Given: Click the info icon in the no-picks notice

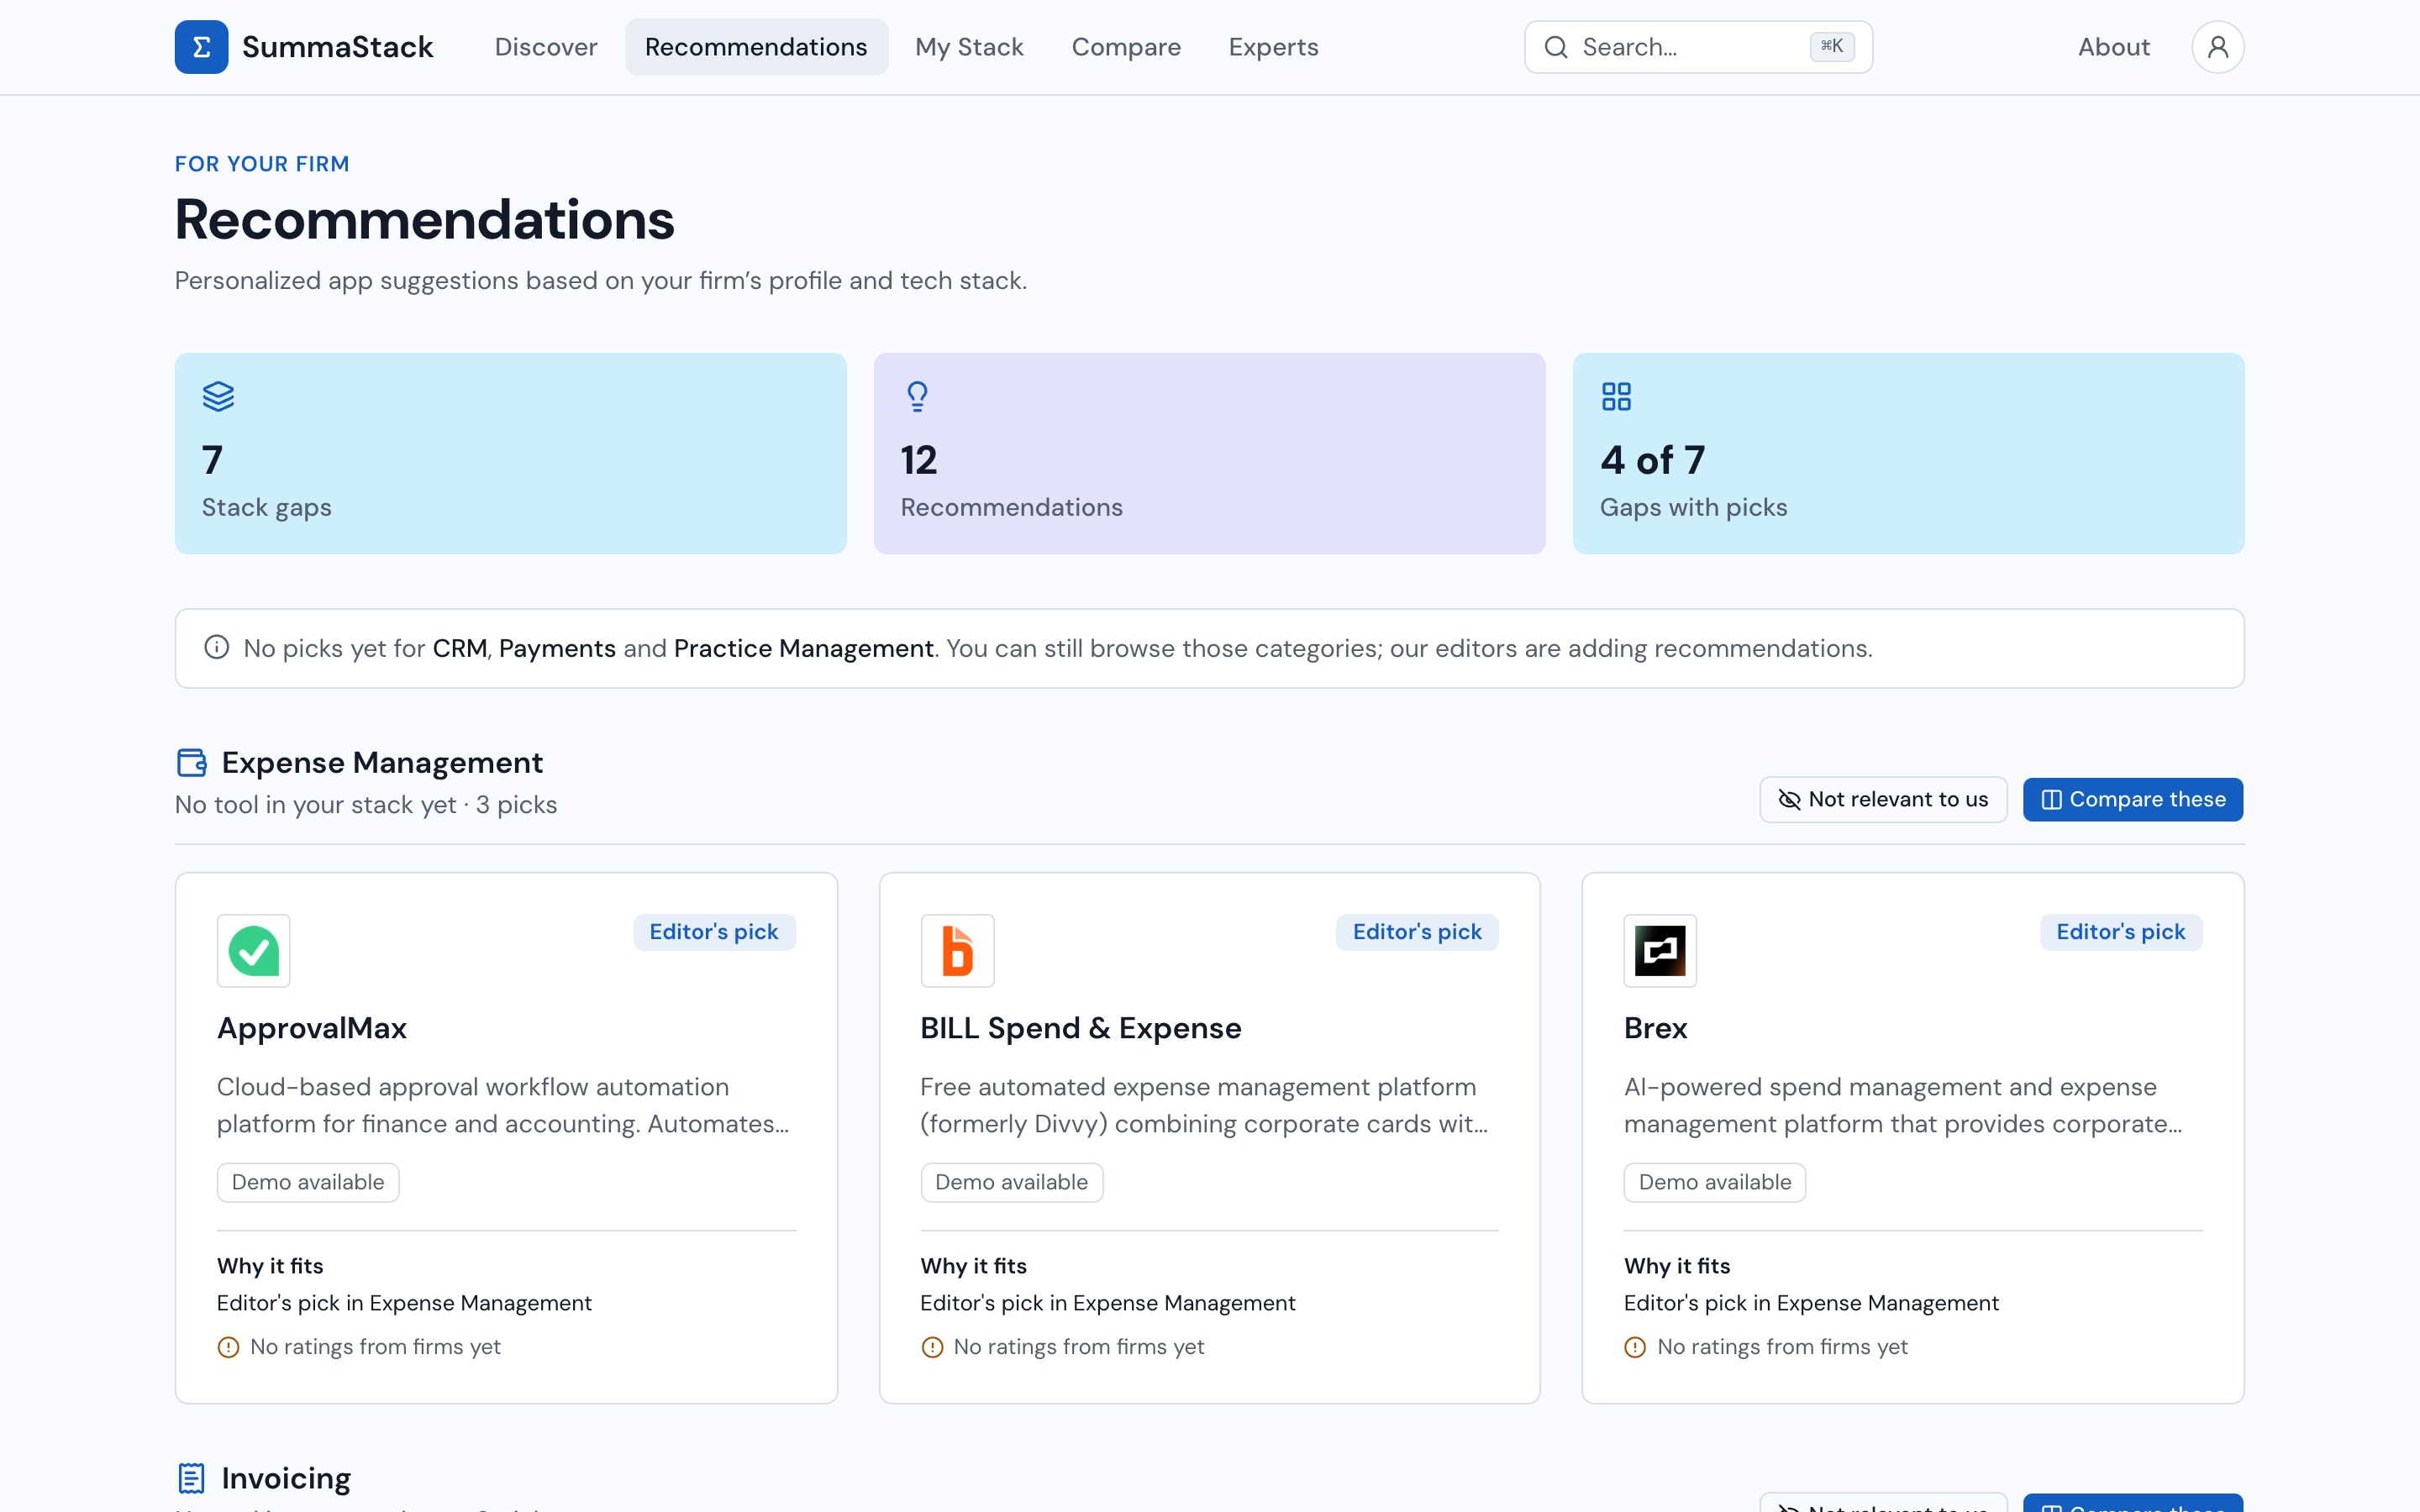Looking at the screenshot, I should (216, 647).
